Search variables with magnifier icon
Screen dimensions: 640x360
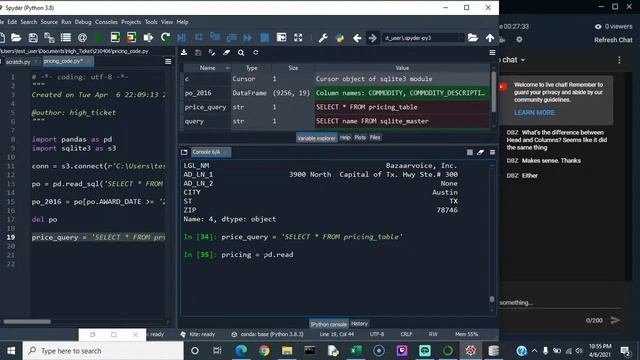click(x=241, y=53)
